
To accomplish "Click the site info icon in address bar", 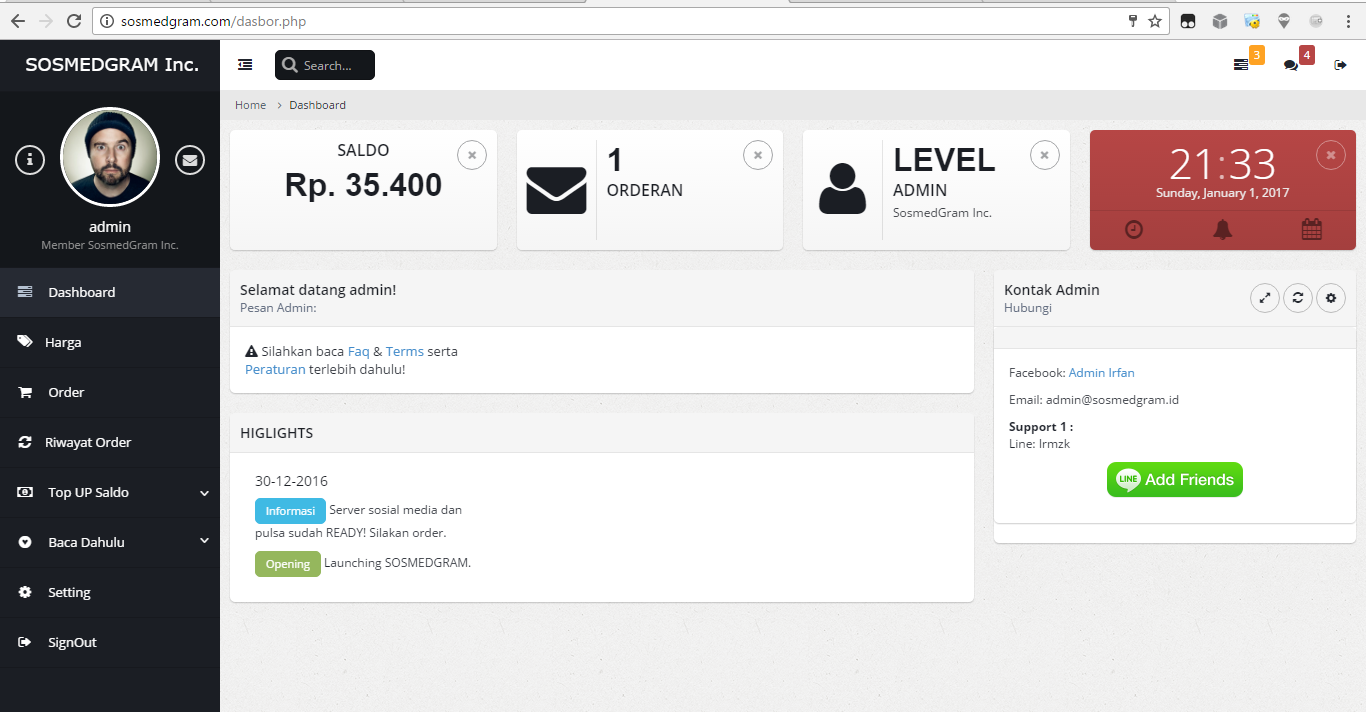I will (107, 21).
